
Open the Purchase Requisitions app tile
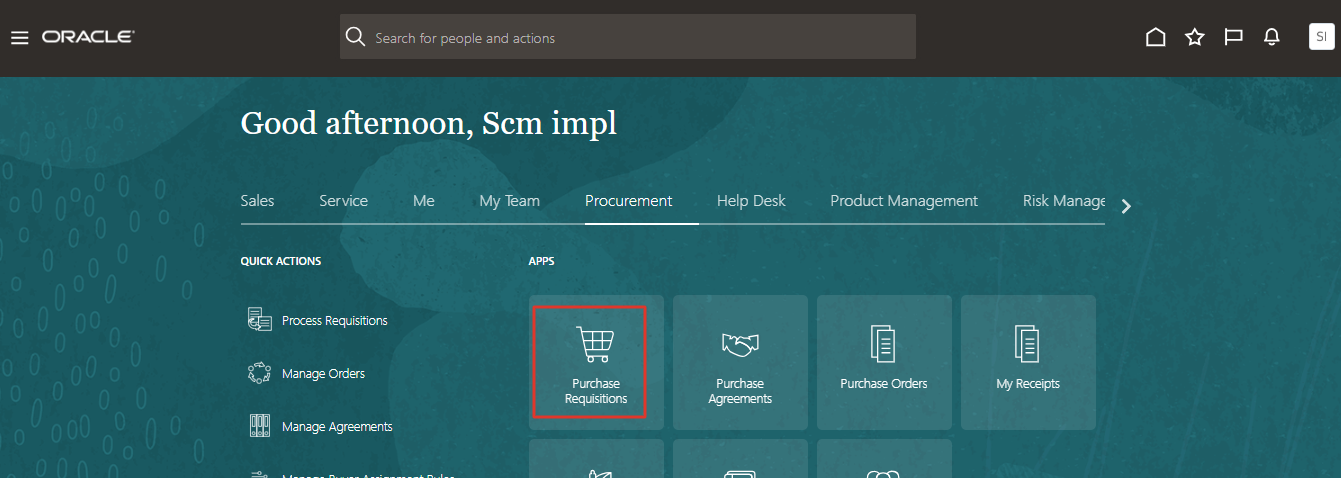tap(596, 362)
